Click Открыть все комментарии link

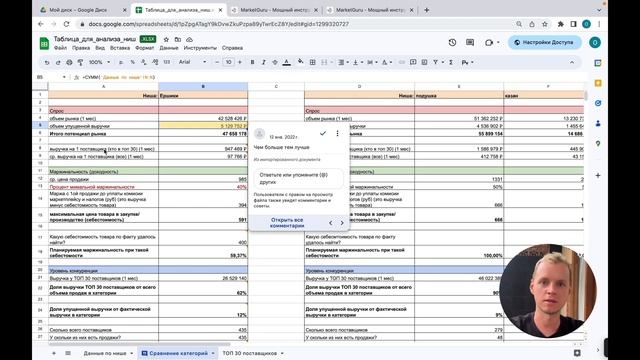(287, 222)
